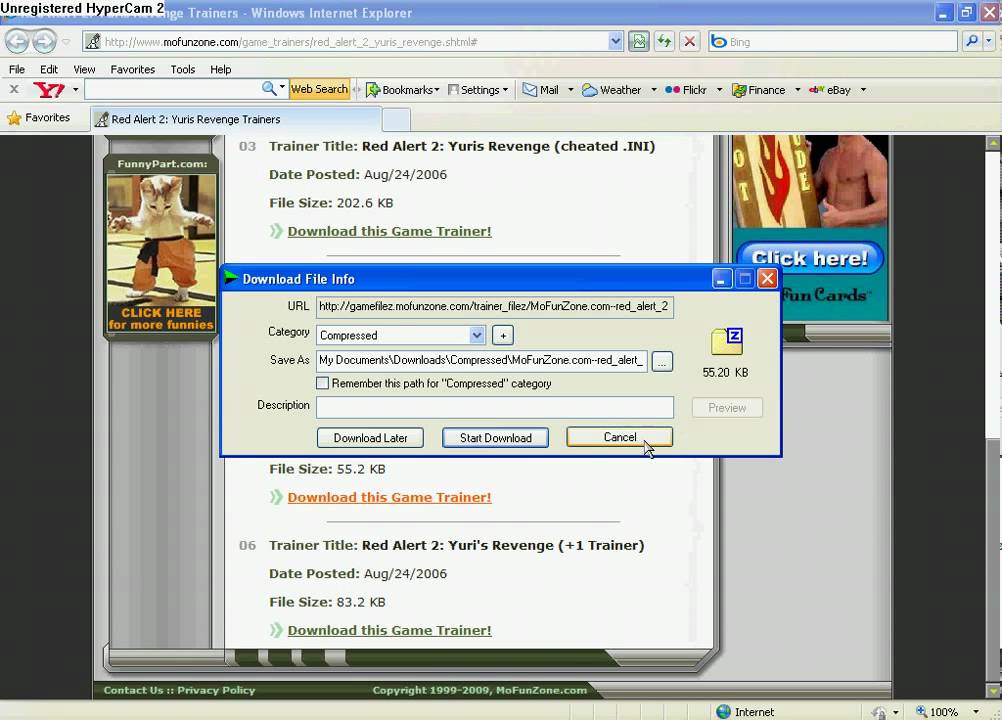The width and height of the screenshot is (1002, 720).
Task: Click the URL field in download dialog
Action: click(x=495, y=307)
